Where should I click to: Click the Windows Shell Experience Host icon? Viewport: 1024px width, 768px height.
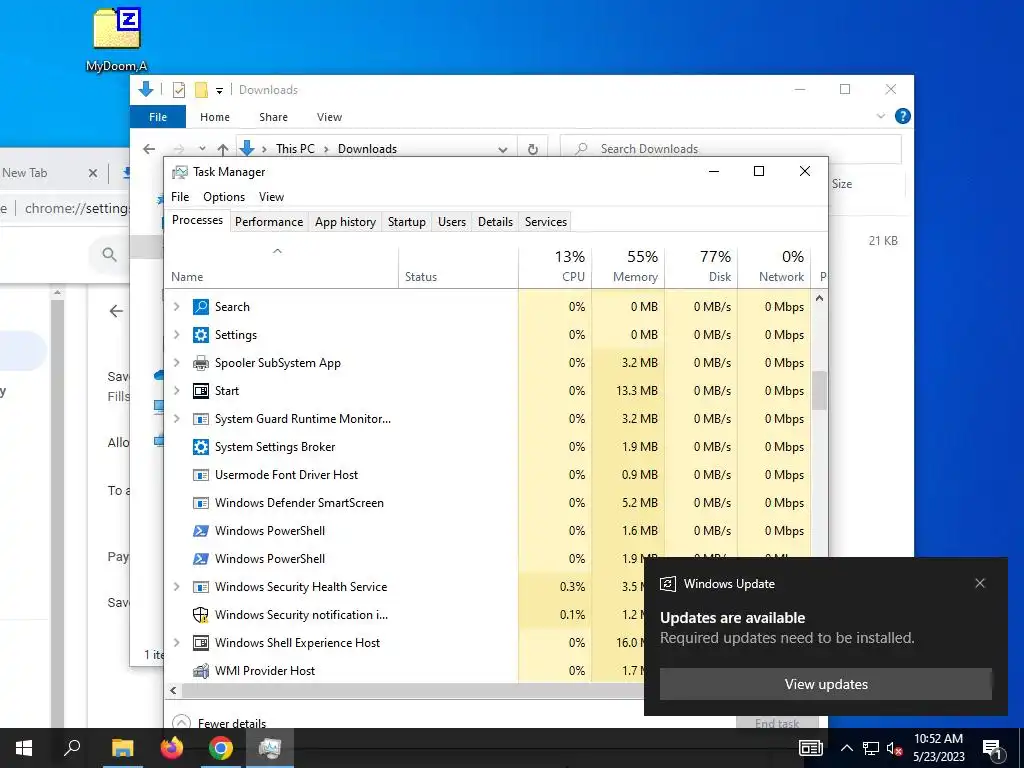tap(200, 643)
